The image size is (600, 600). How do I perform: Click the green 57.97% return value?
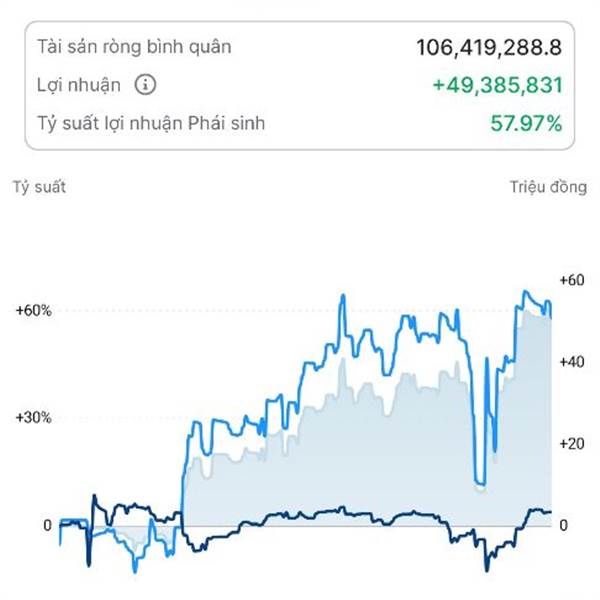526,124
